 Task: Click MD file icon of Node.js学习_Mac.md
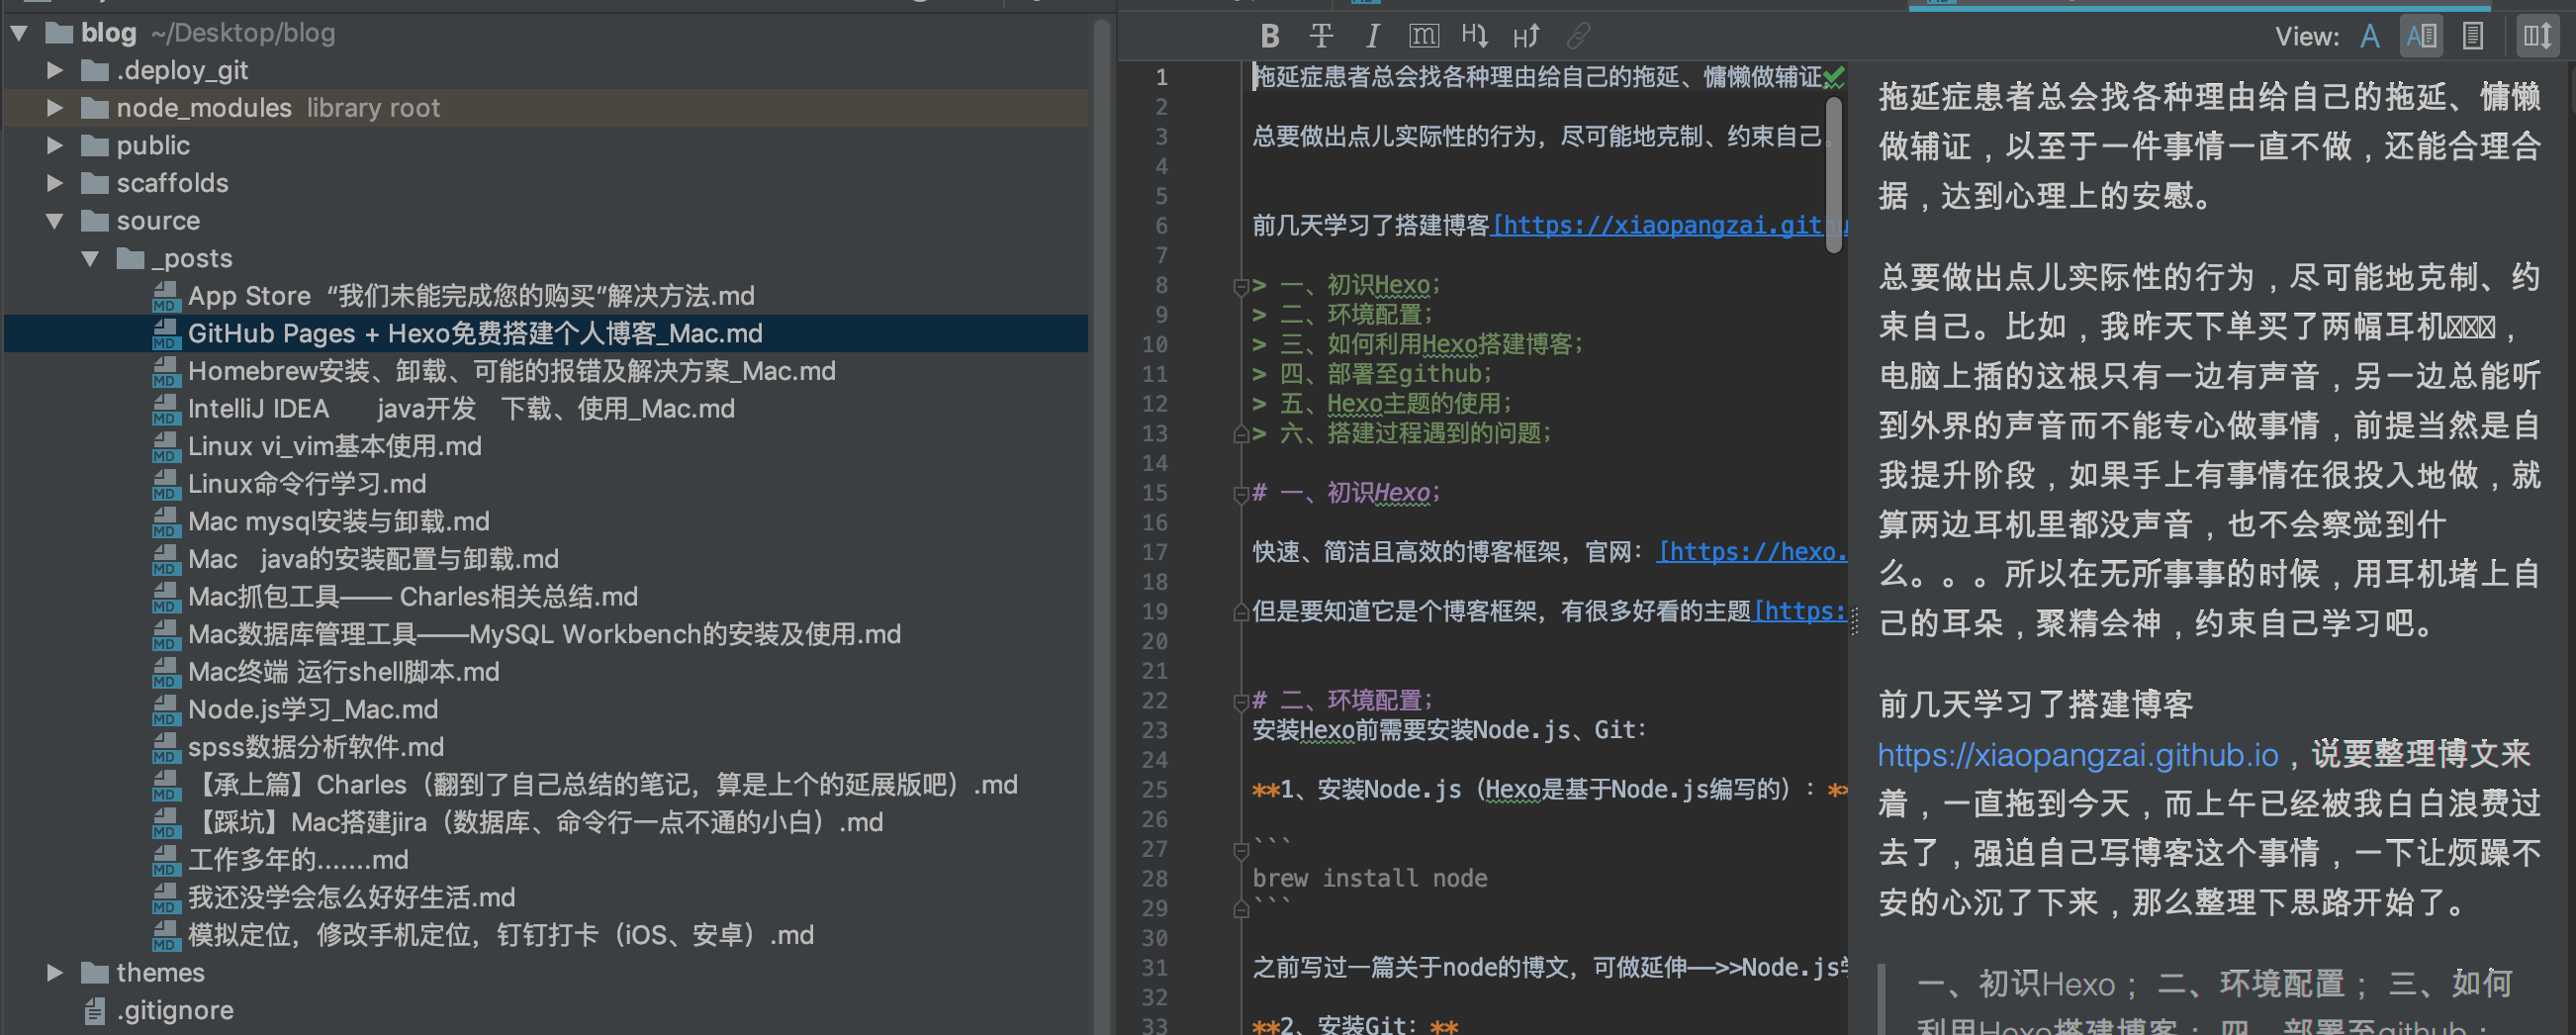(165, 711)
